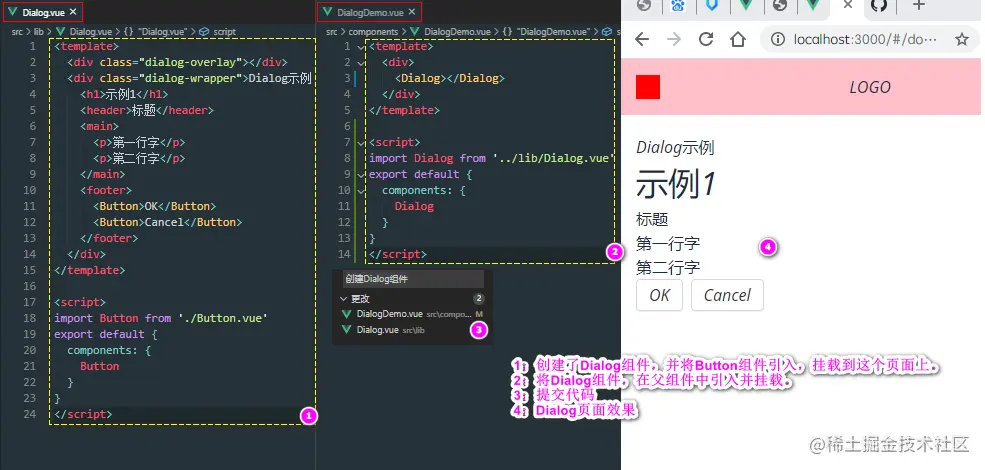This screenshot has width=985, height=470.
Task: Click the <Dialog></Dialog> code line
Action: coord(450,79)
